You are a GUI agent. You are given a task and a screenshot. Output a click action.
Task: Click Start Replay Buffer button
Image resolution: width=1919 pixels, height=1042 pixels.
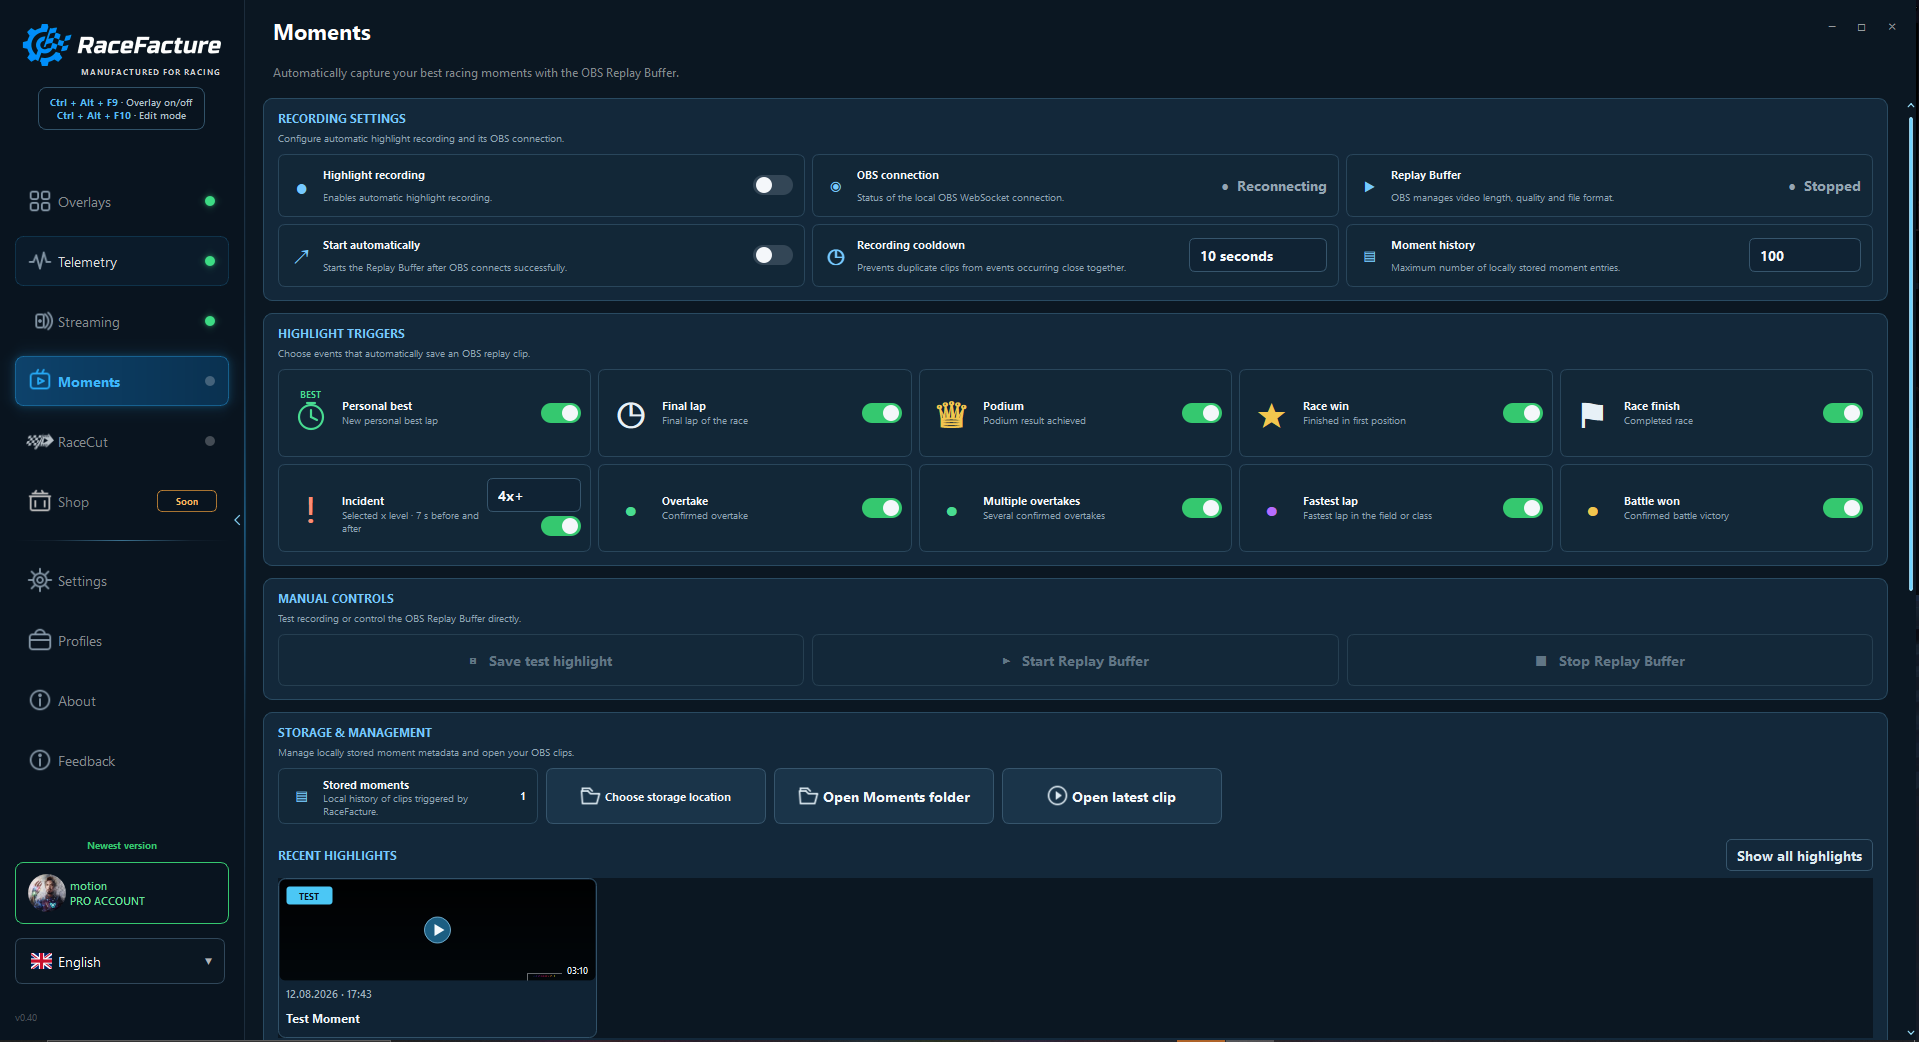(x=1075, y=661)
